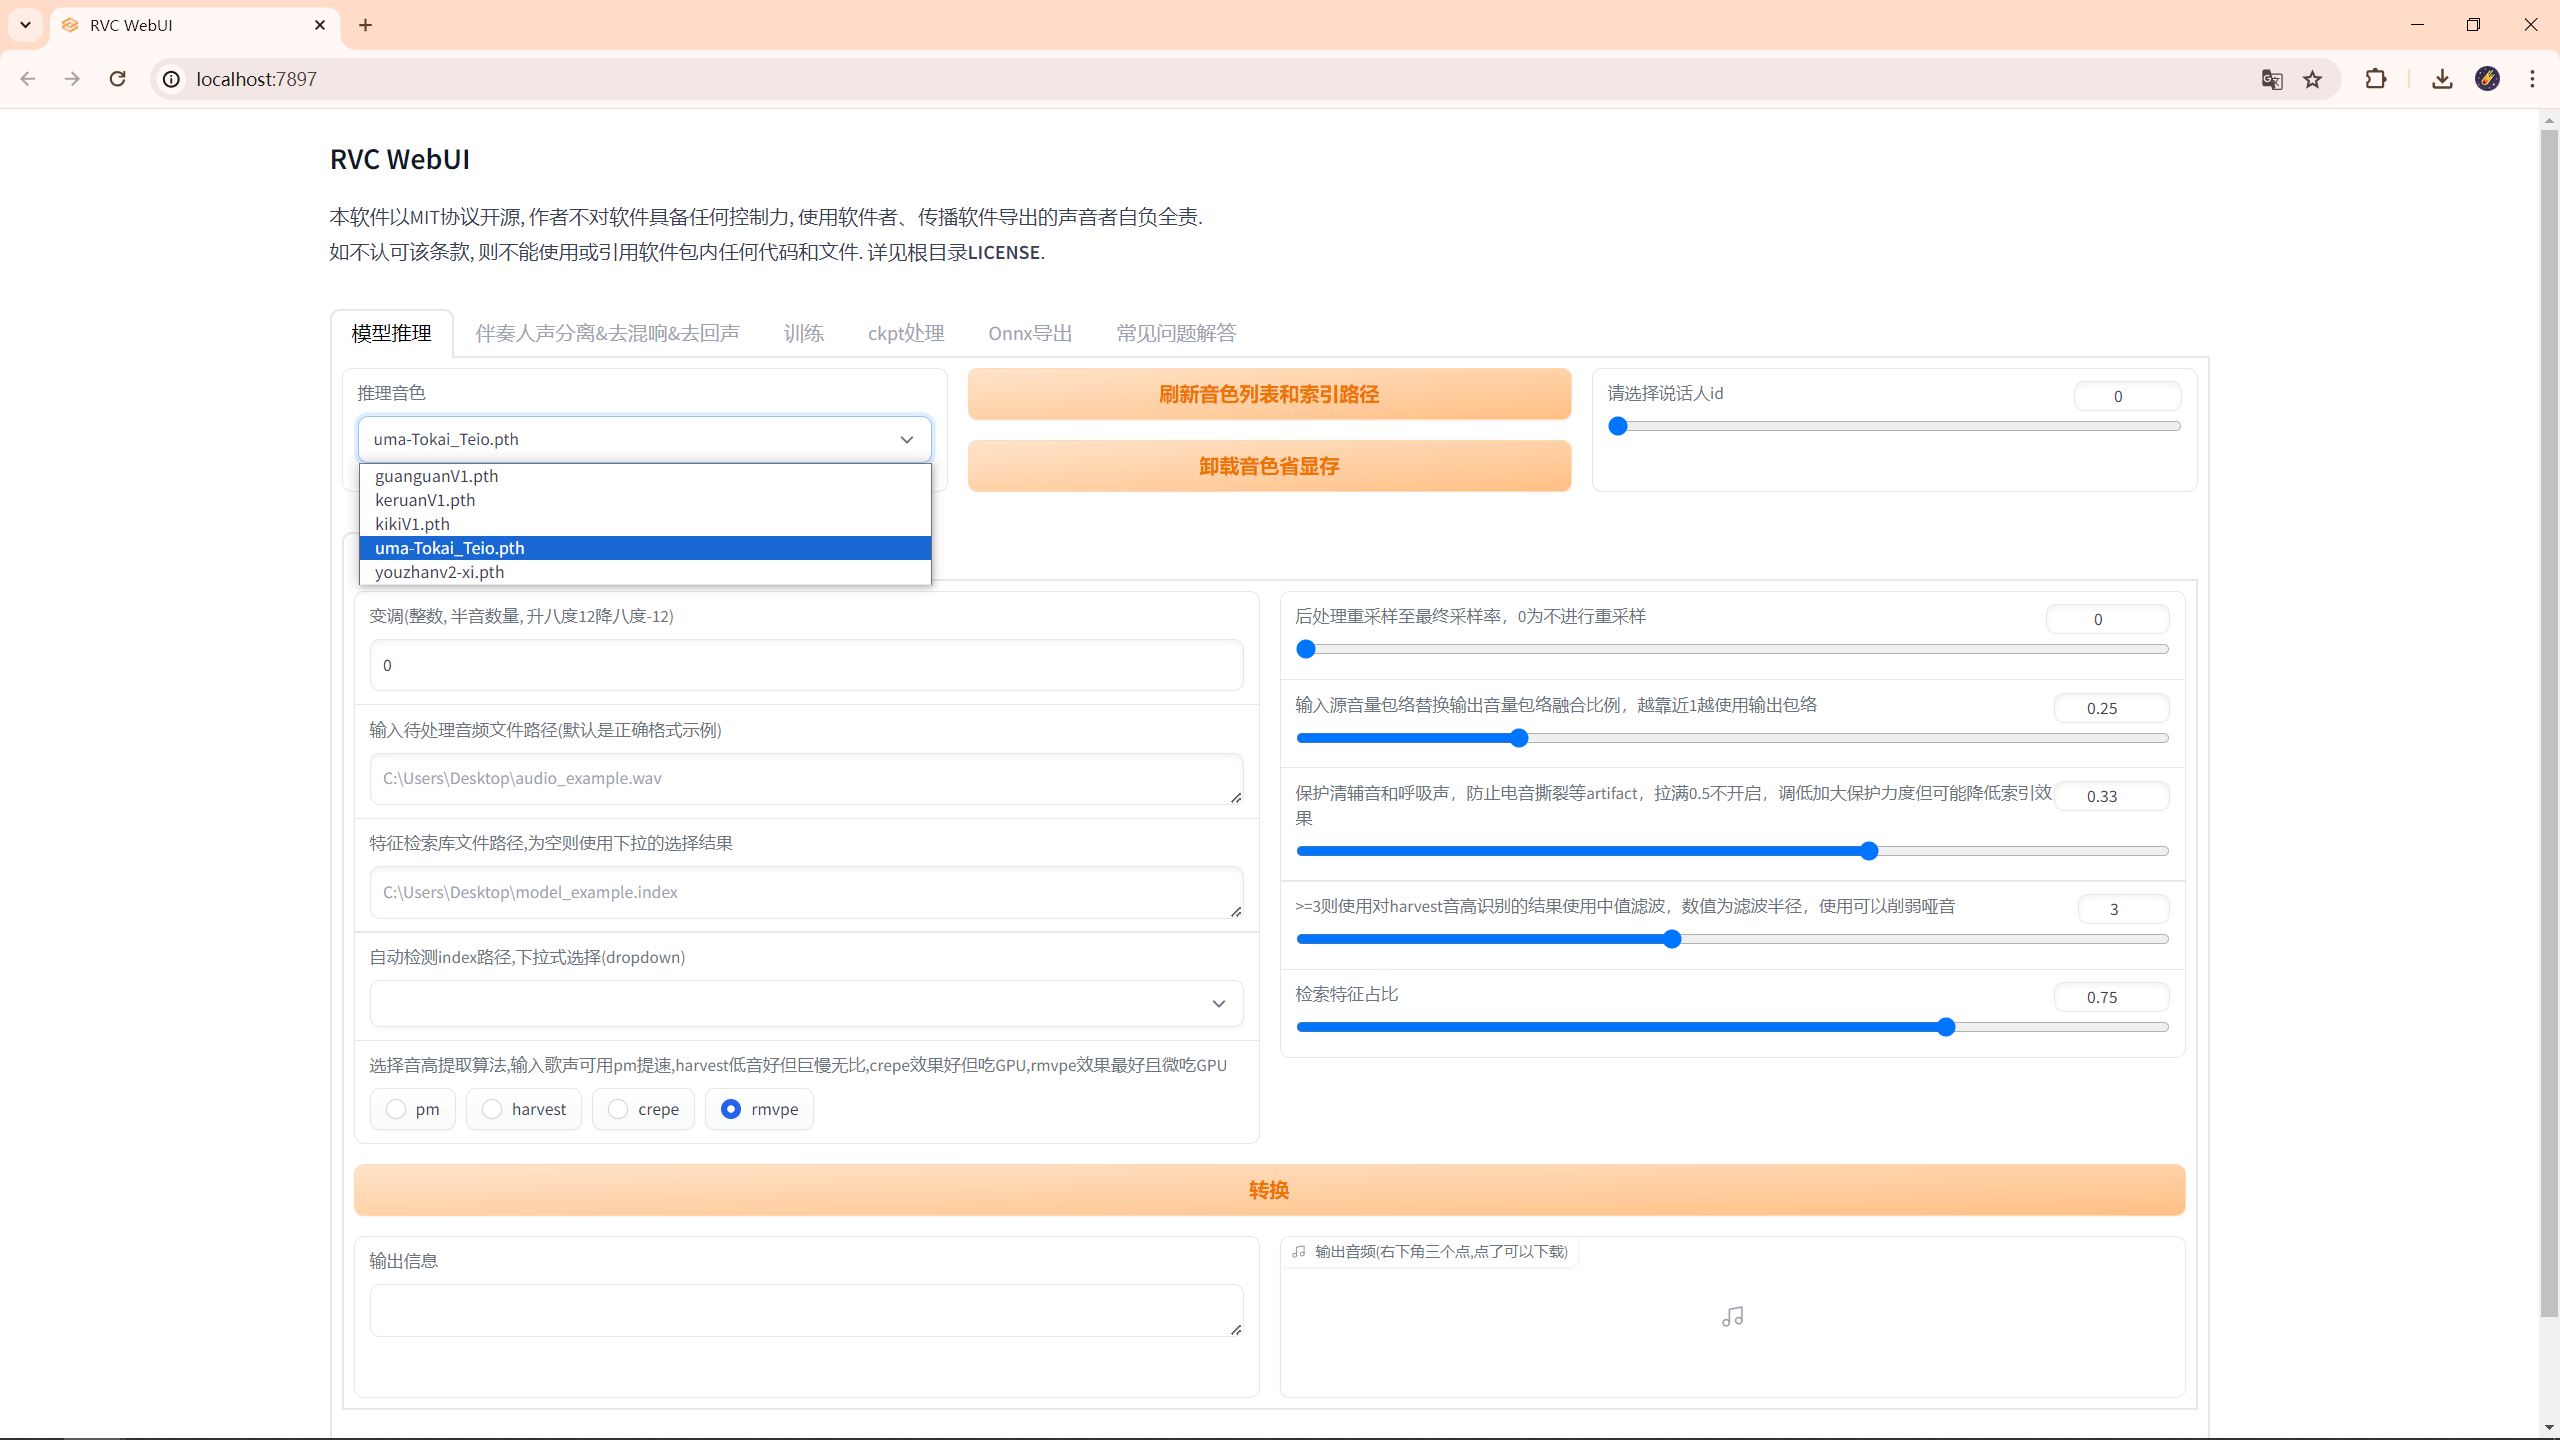Viewport: 2560px width, 1440px height.
Task: Open the browser downloads icon
Action: pyautogui.click(x=2442, y=79)
